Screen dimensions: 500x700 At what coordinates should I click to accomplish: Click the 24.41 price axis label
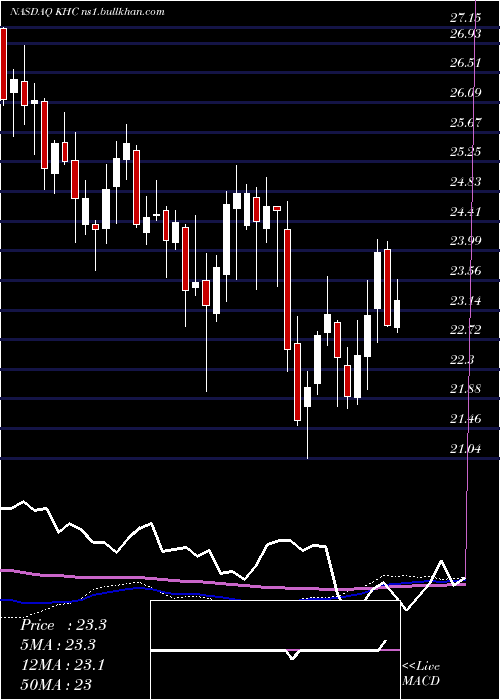coord(466,211)
